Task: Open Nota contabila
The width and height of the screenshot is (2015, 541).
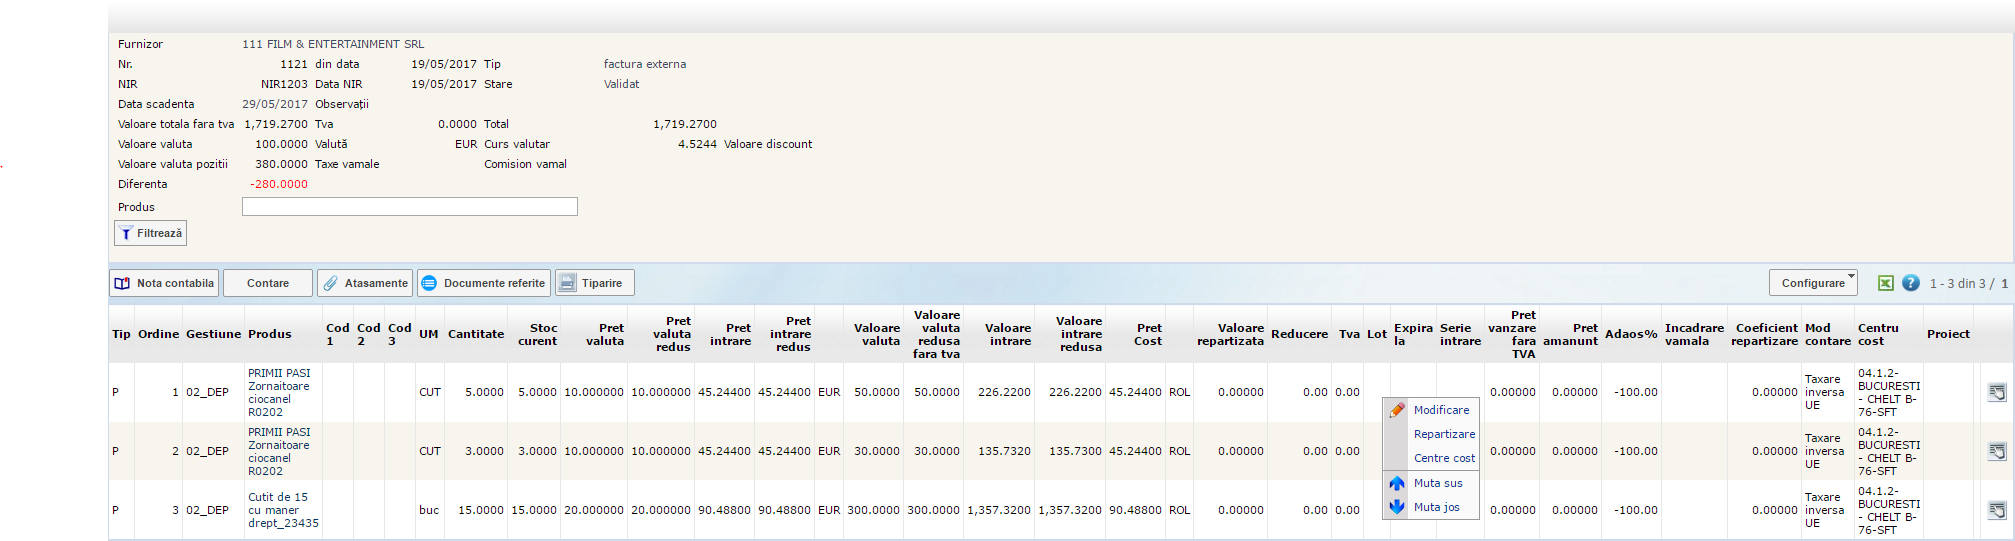Action: [164, 283]
